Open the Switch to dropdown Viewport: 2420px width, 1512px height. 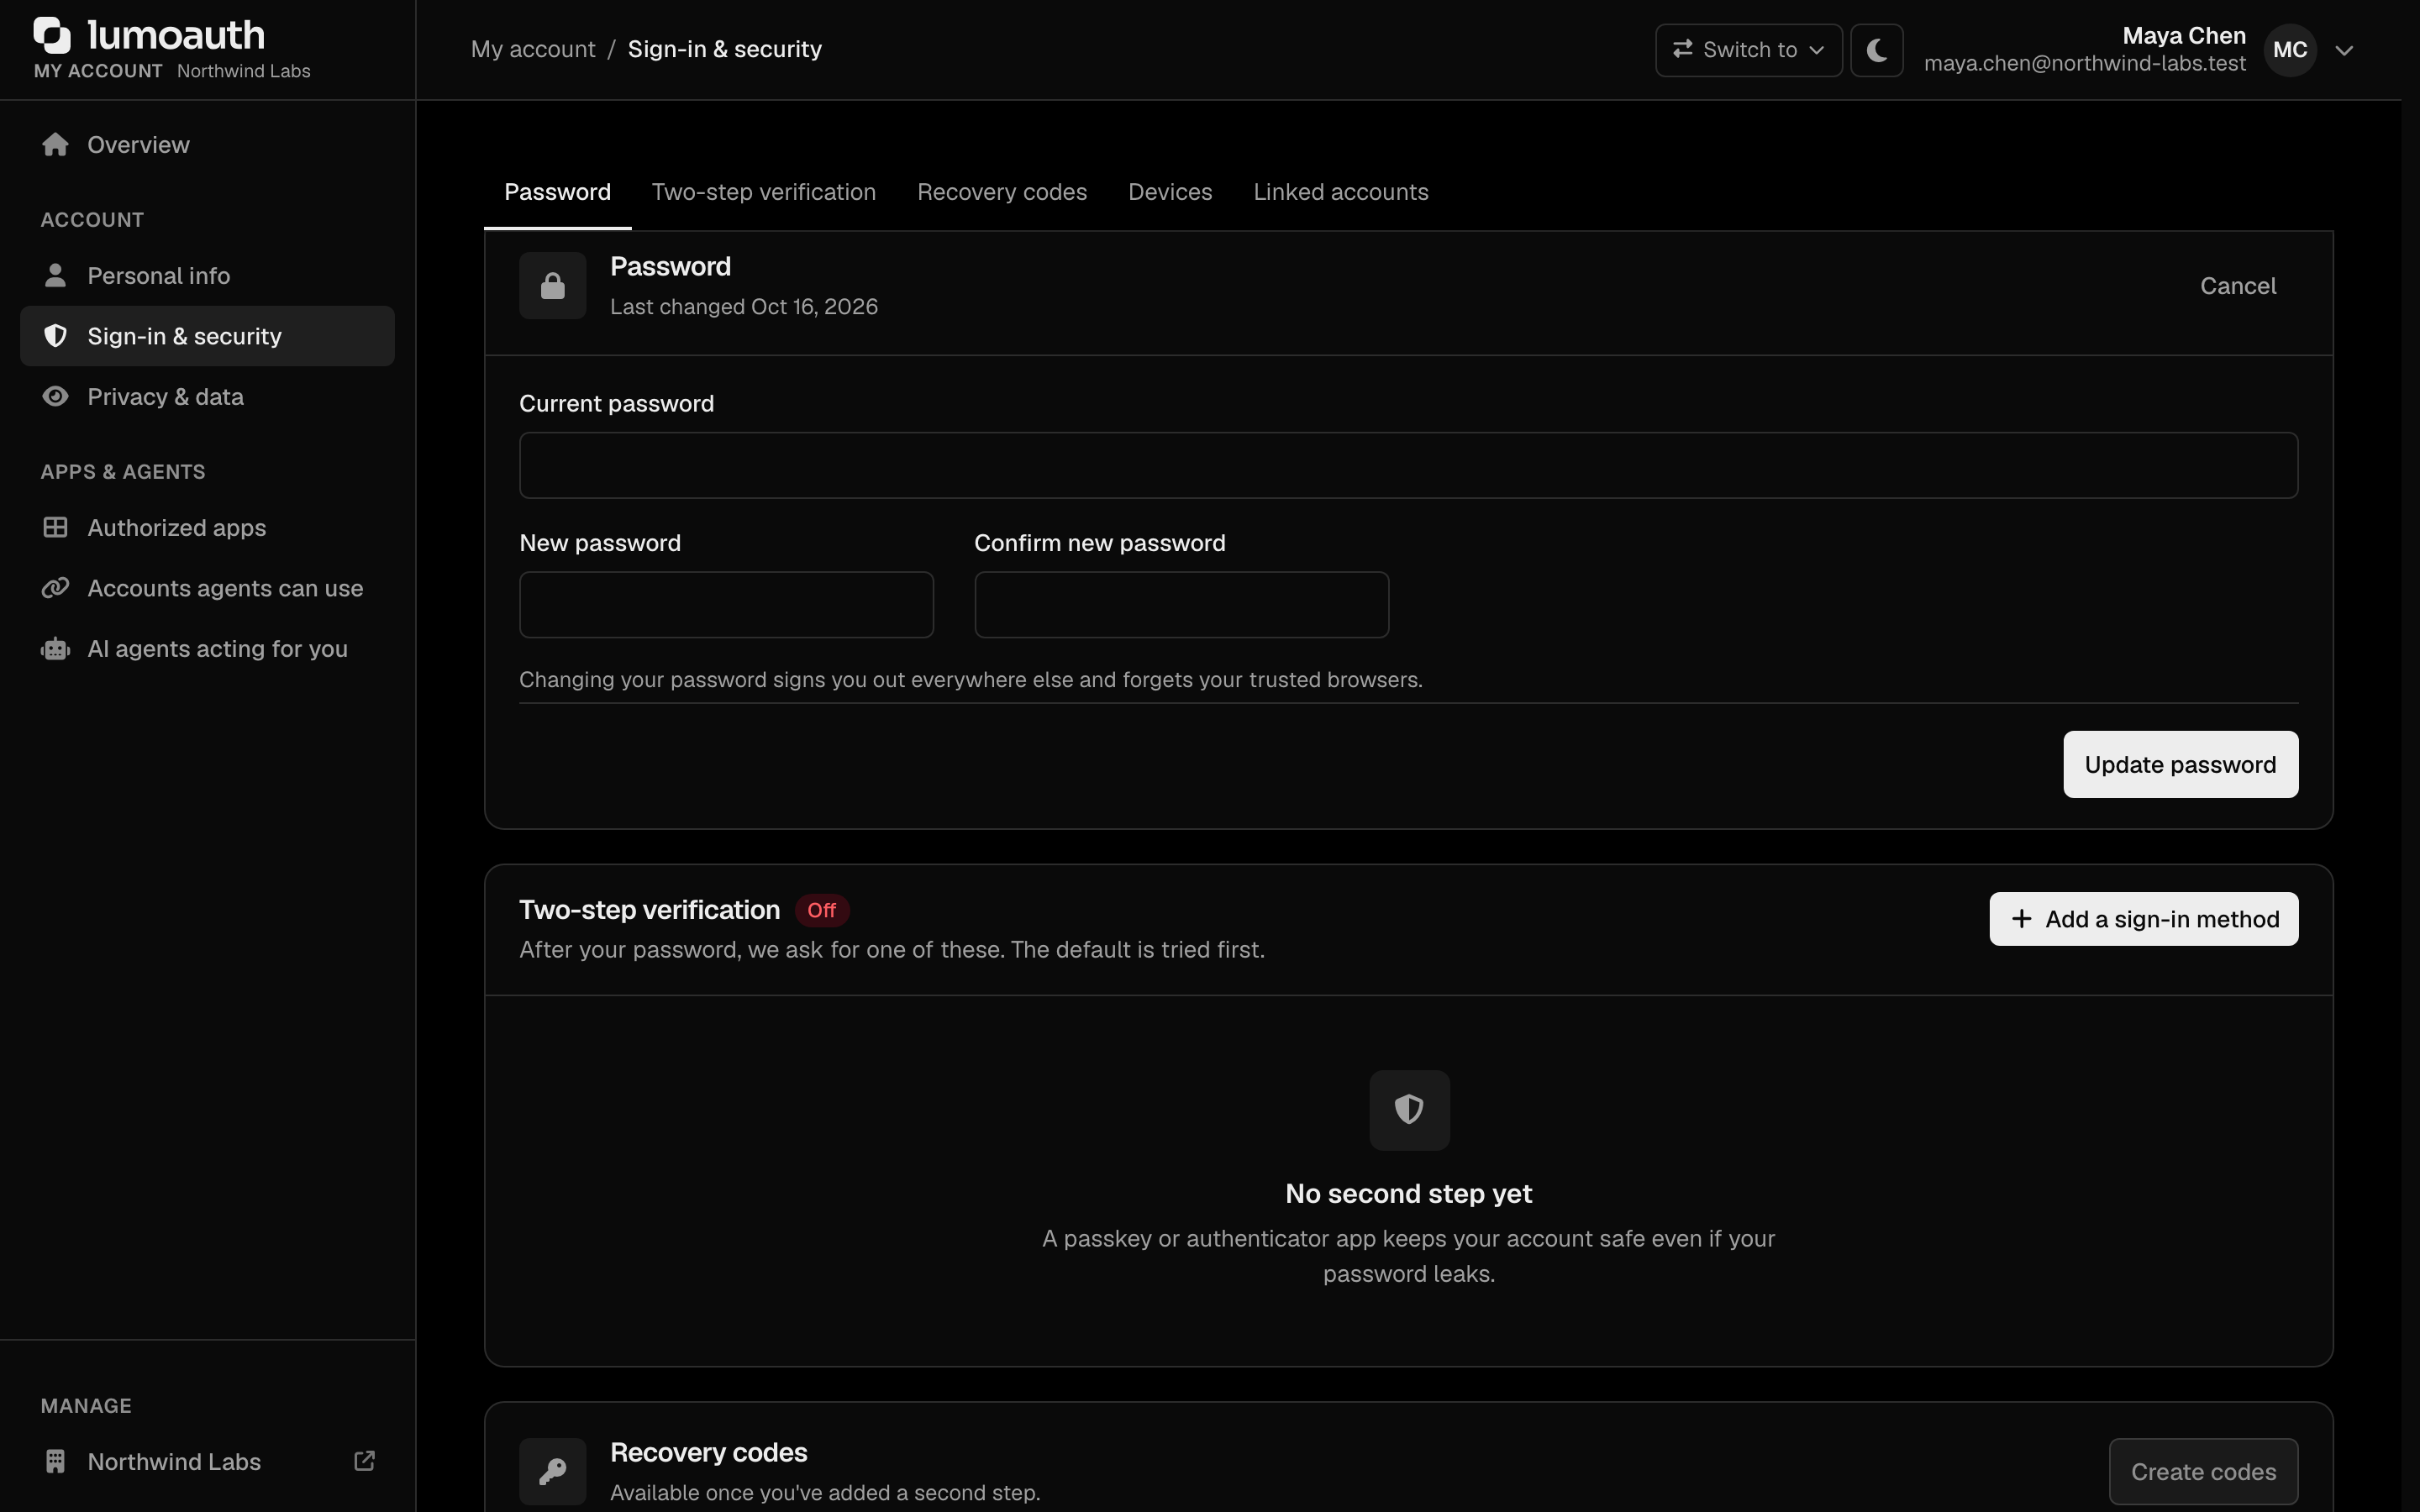point(1748,50)
